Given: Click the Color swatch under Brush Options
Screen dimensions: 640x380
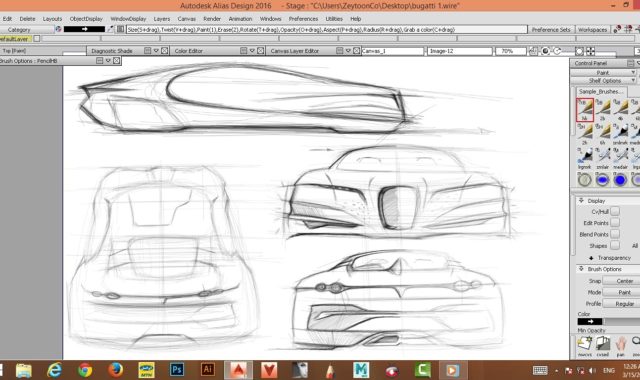Looking at the screenshot, I should point(589,322).
